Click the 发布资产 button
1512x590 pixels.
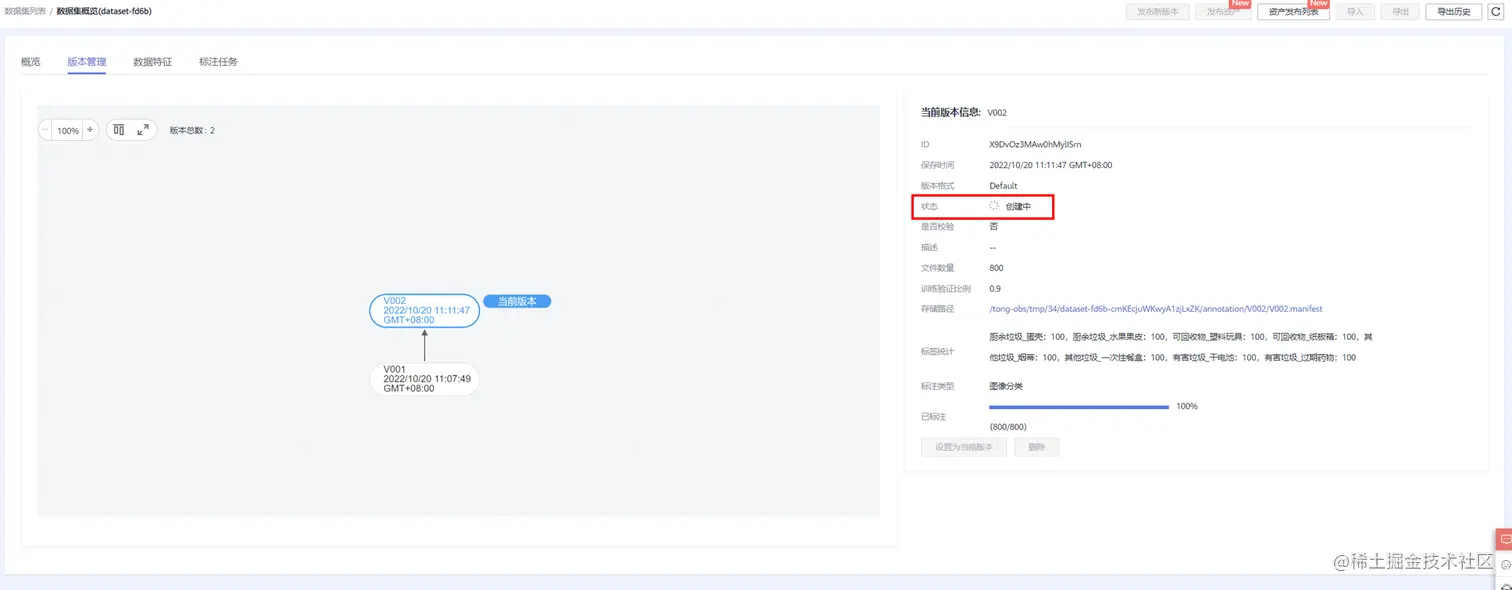tap(1221, 12)
